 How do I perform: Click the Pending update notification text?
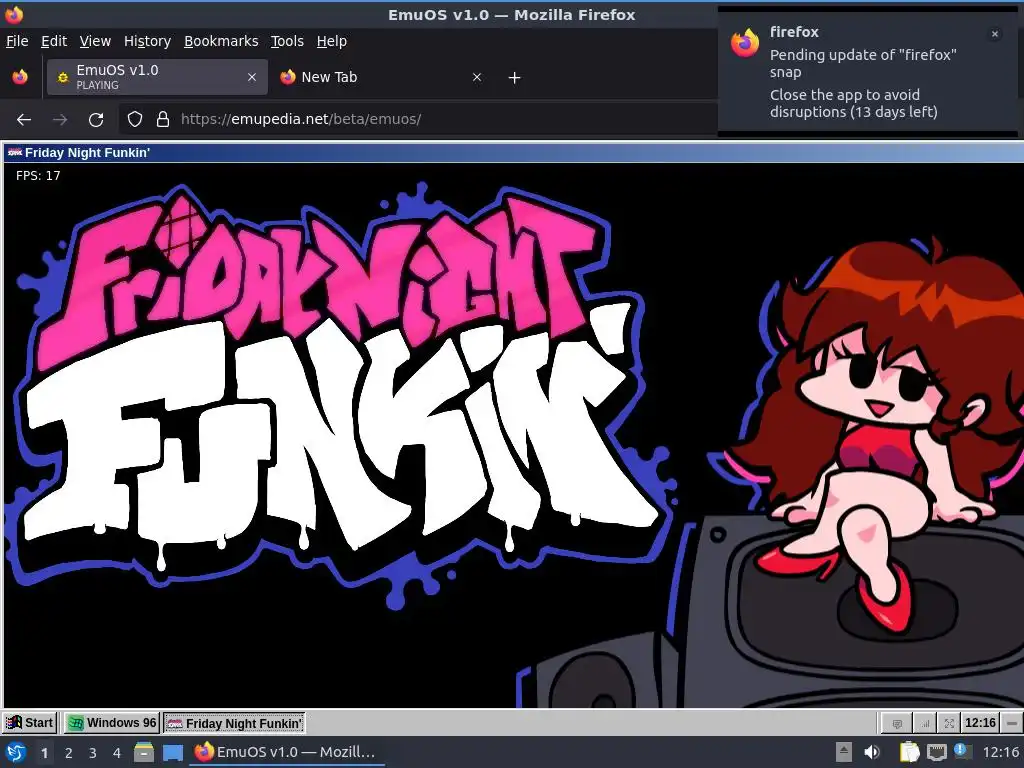coord(863,63)
